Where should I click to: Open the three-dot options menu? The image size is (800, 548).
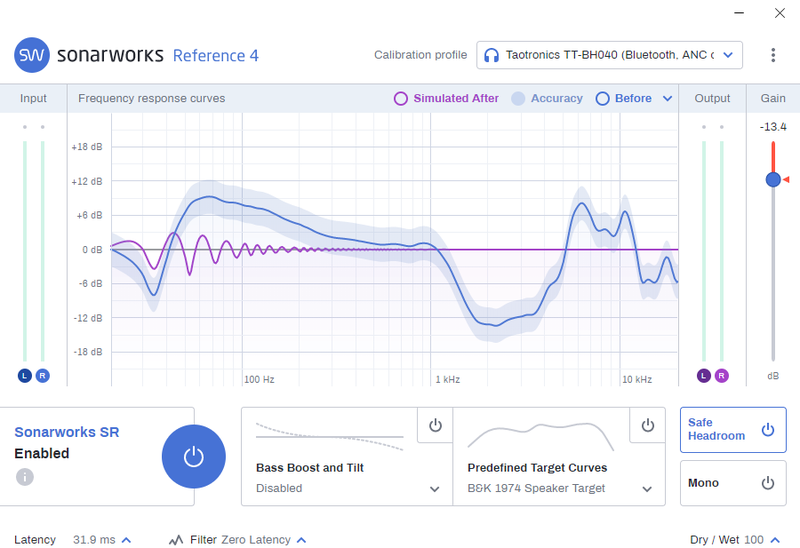click(773, 55)
